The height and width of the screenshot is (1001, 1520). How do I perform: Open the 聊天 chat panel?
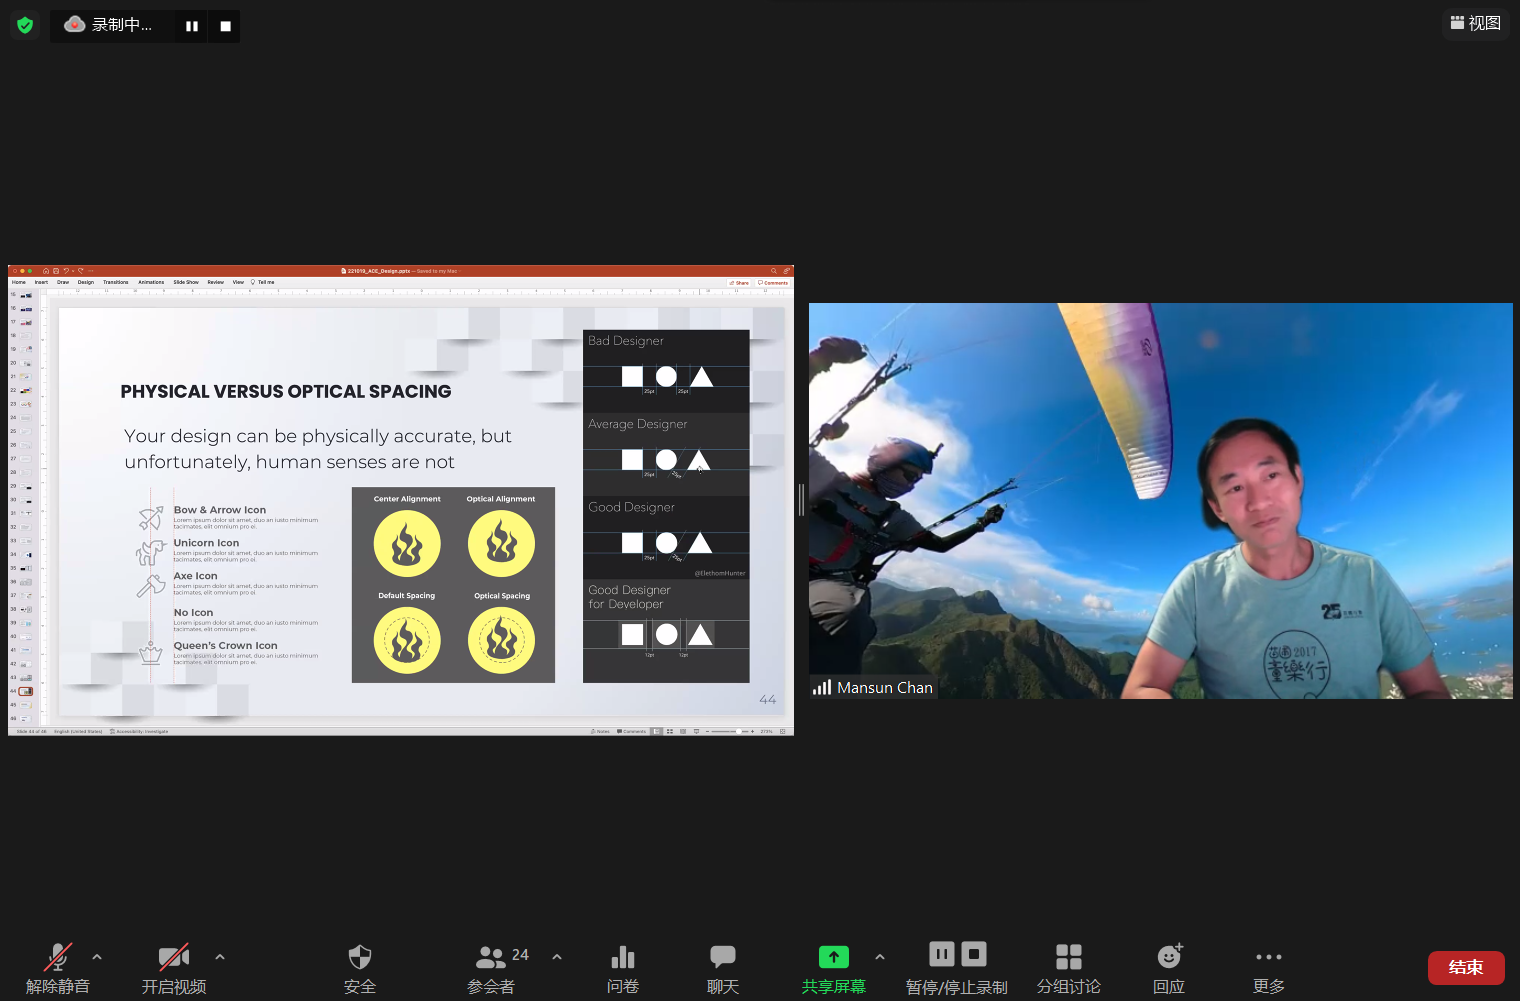722,968
